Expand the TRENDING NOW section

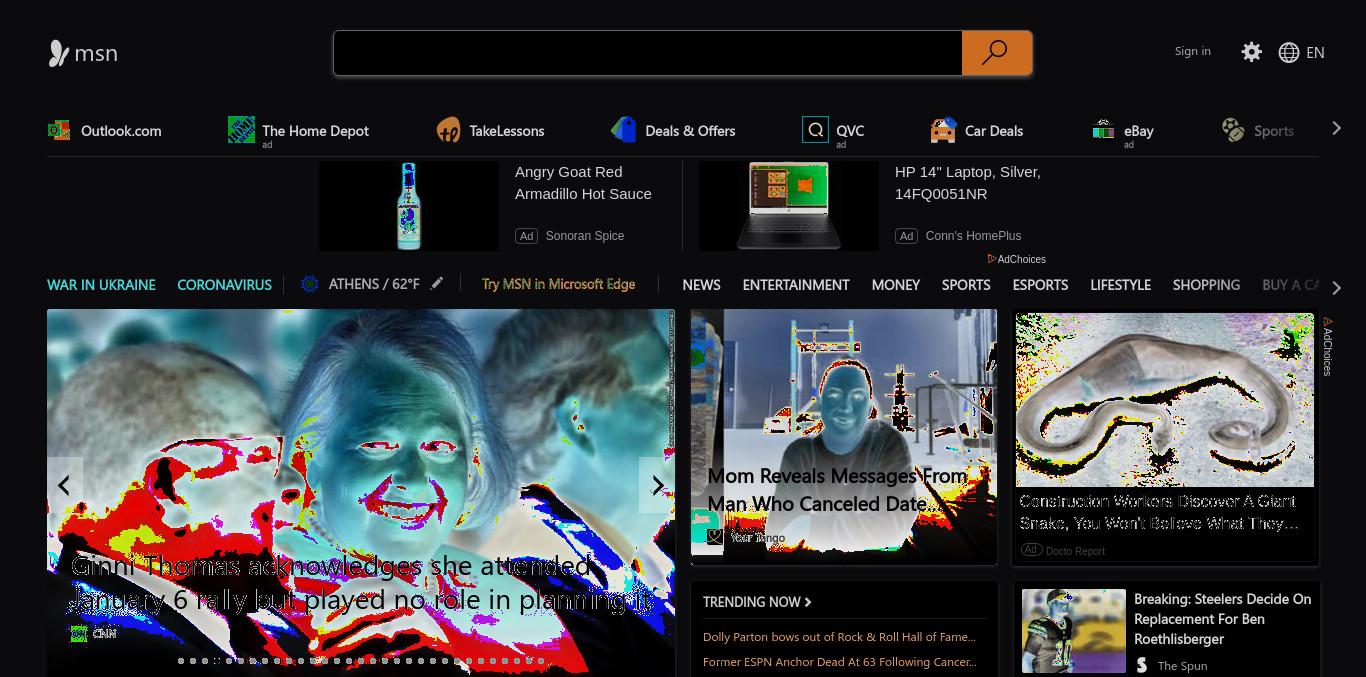(x=757, y=602)
